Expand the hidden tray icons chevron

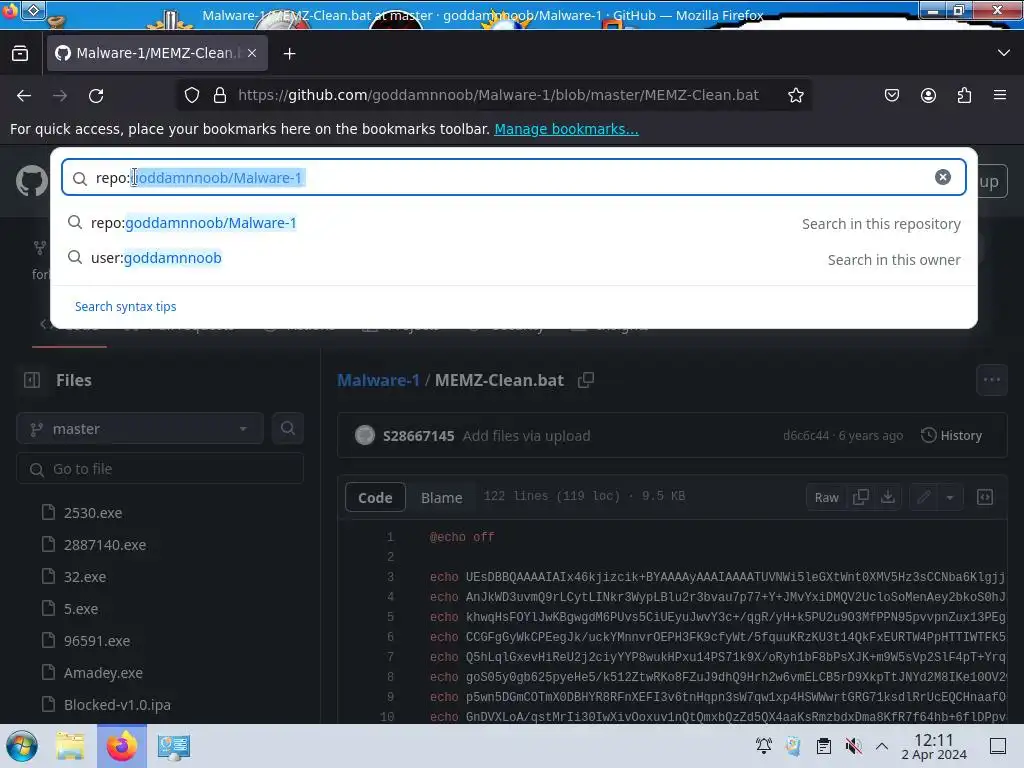coord(882,746)
